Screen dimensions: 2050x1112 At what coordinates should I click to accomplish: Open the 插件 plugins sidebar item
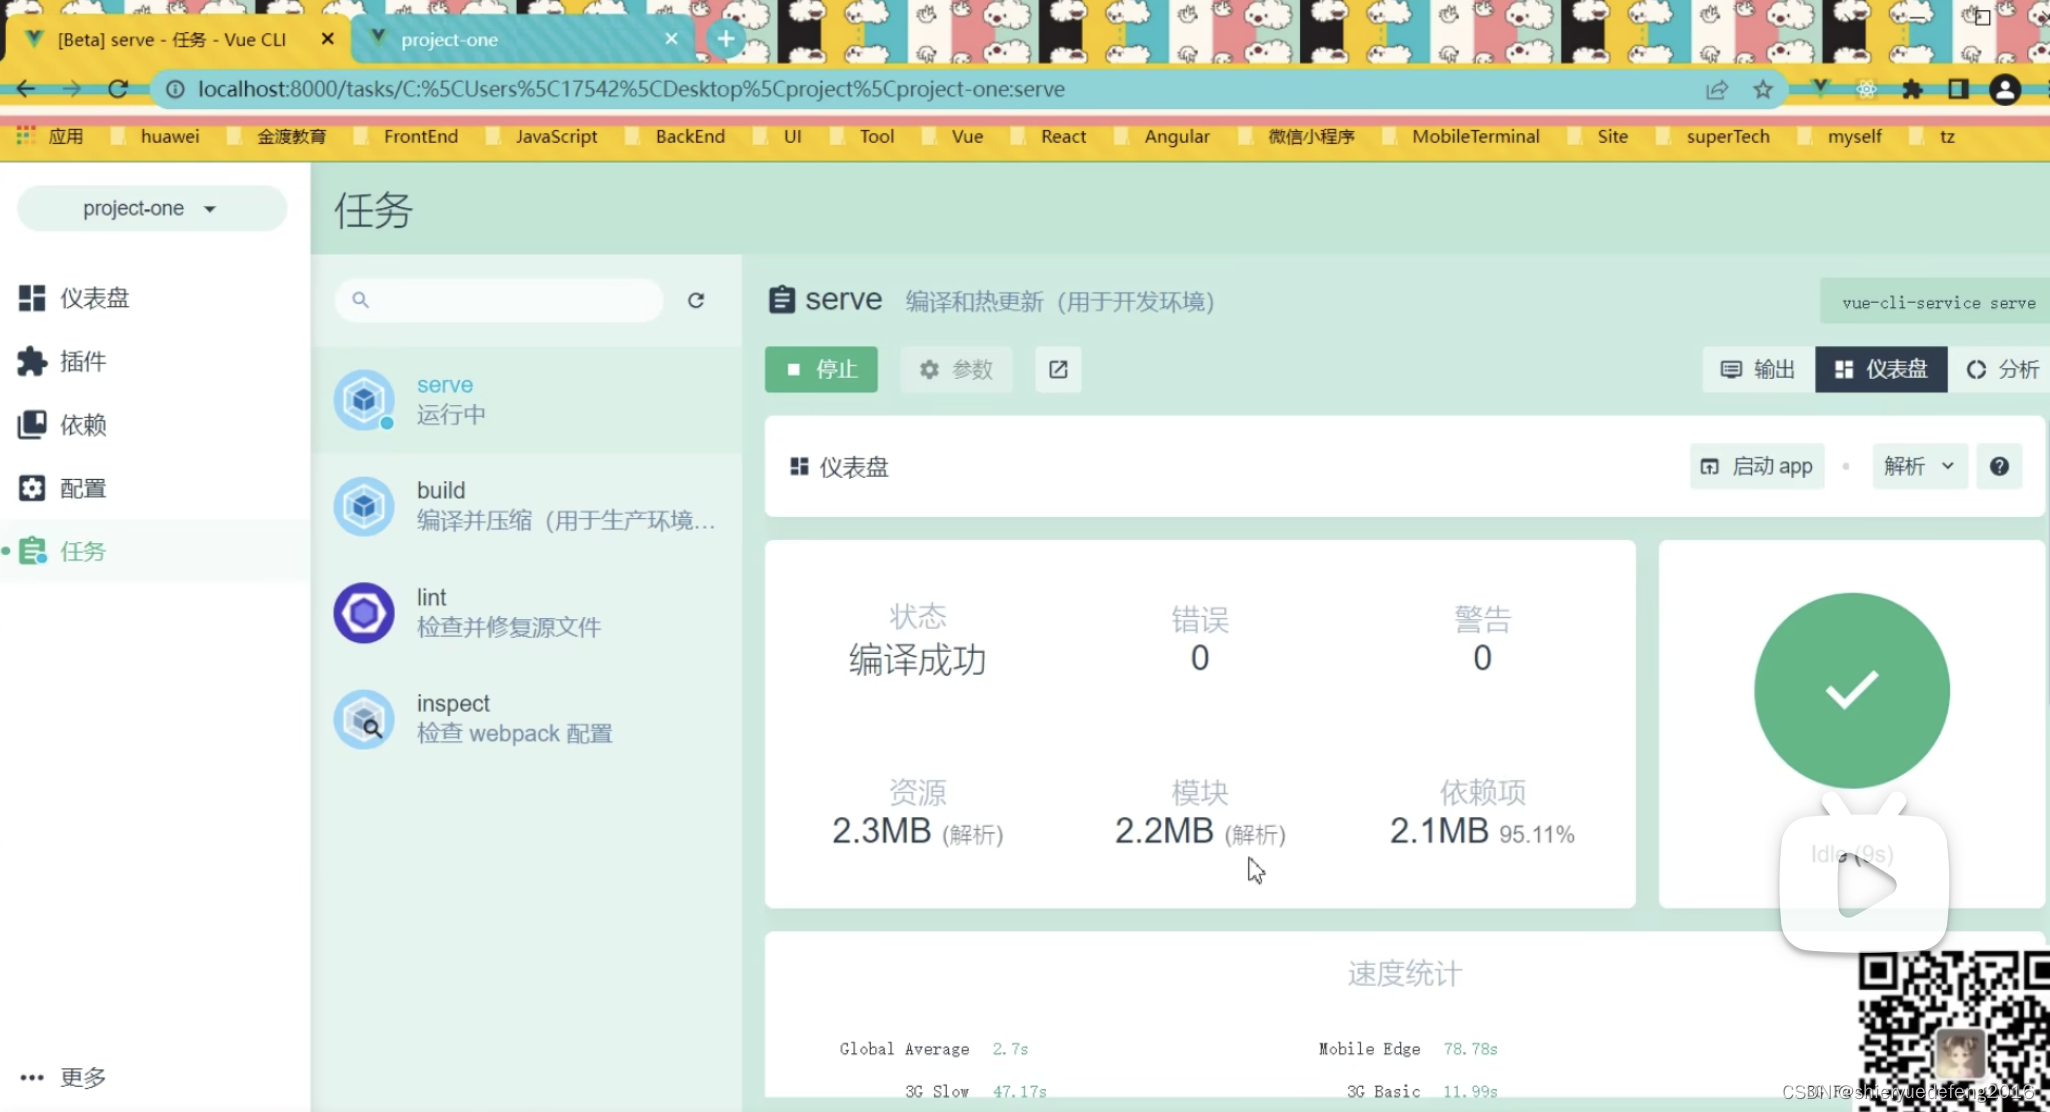coord(82,361)
